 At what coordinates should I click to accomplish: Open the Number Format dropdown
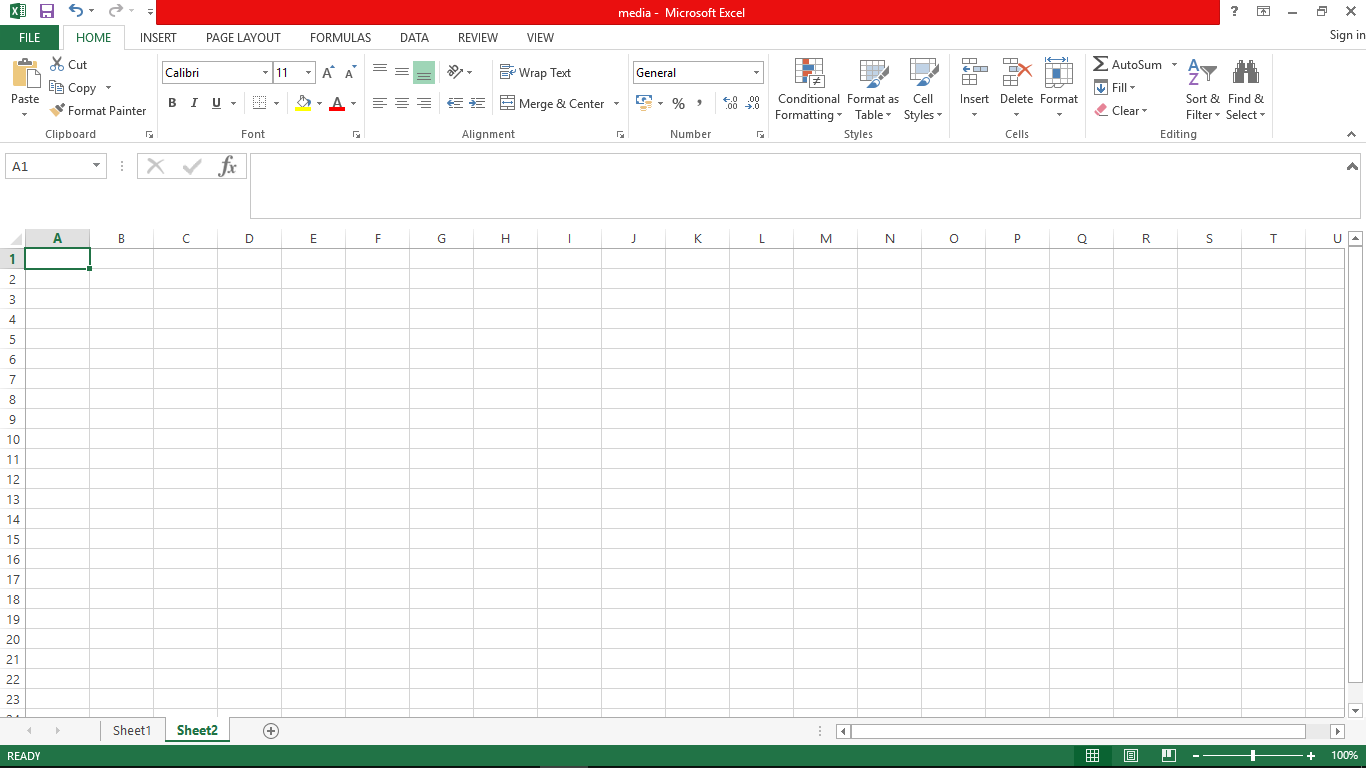[757, 72]
